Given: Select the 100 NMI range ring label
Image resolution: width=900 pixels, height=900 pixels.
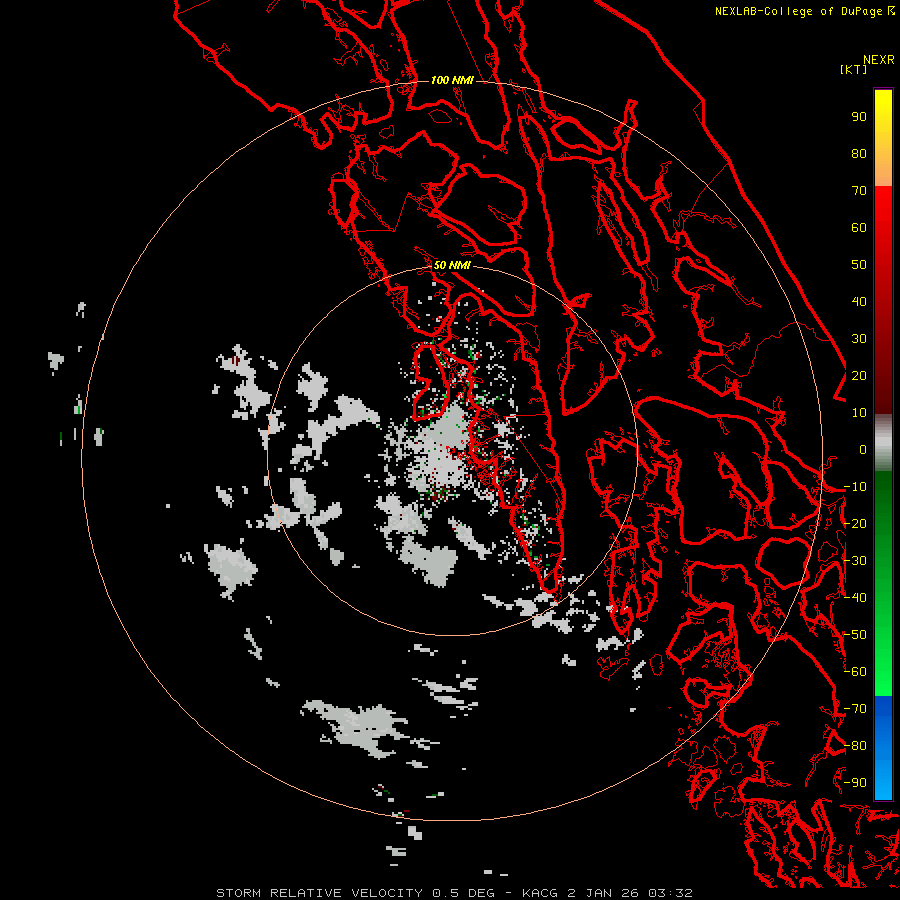Looking at the screenshot, I should (x=452, y=80).
